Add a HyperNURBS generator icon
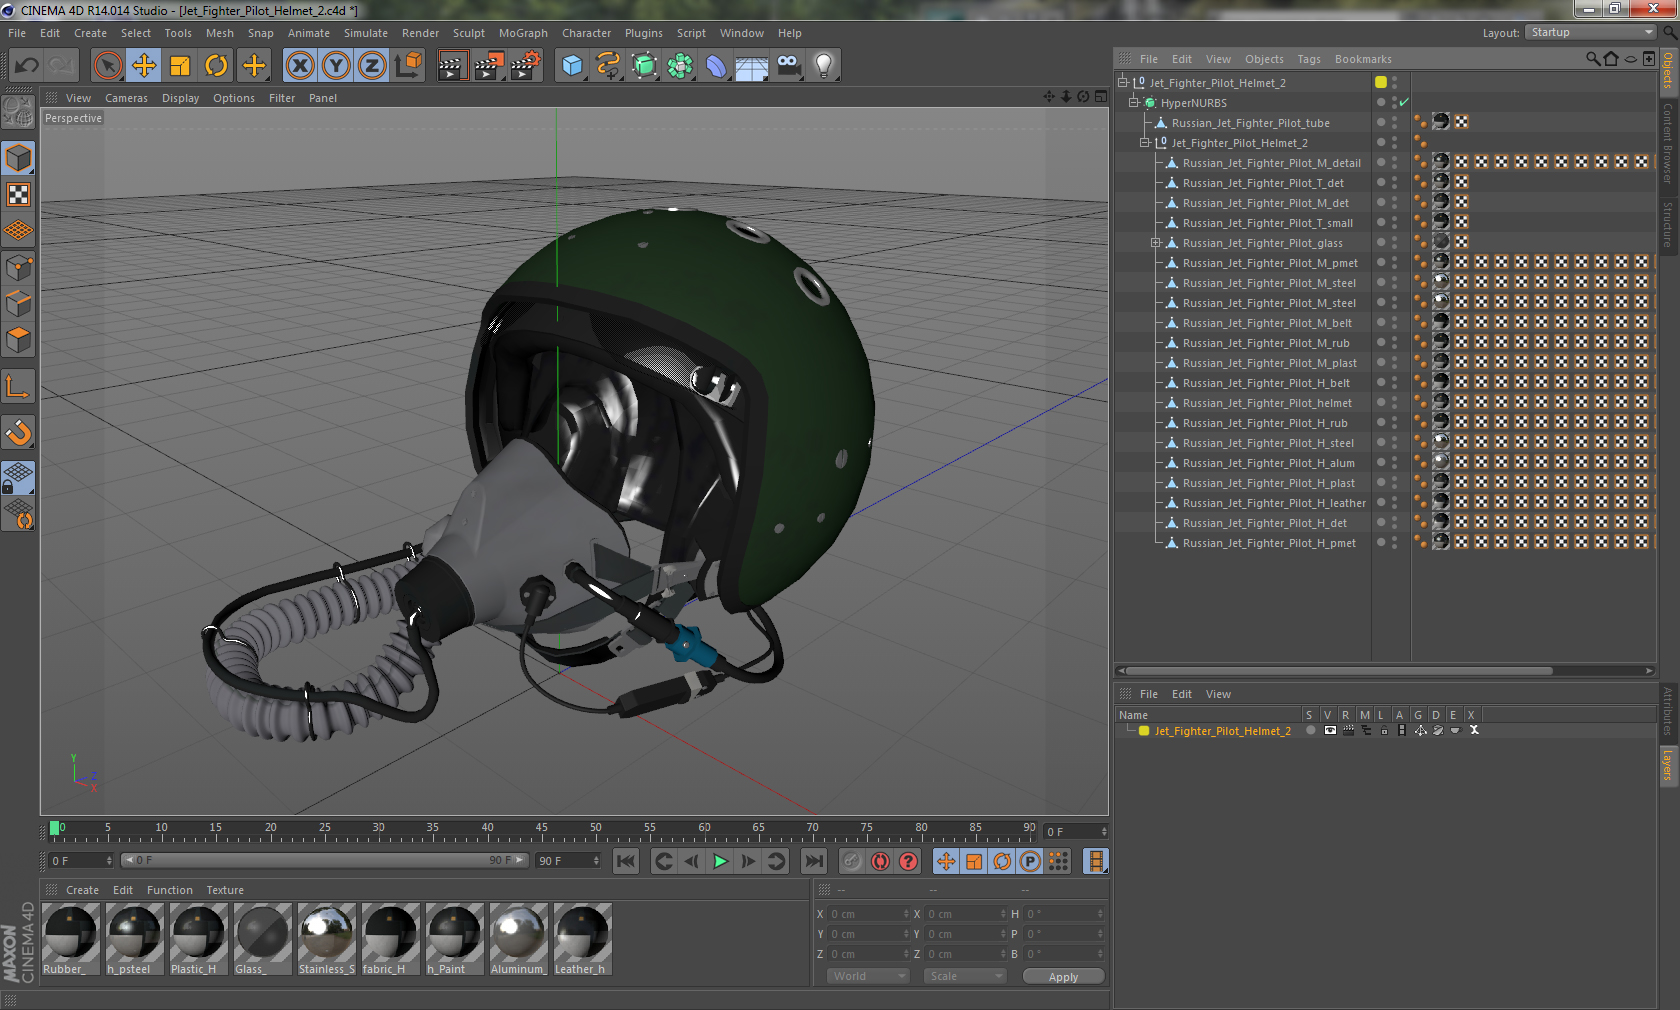The width and height of the screenshot is (1680, 1010). coord(644,66)
